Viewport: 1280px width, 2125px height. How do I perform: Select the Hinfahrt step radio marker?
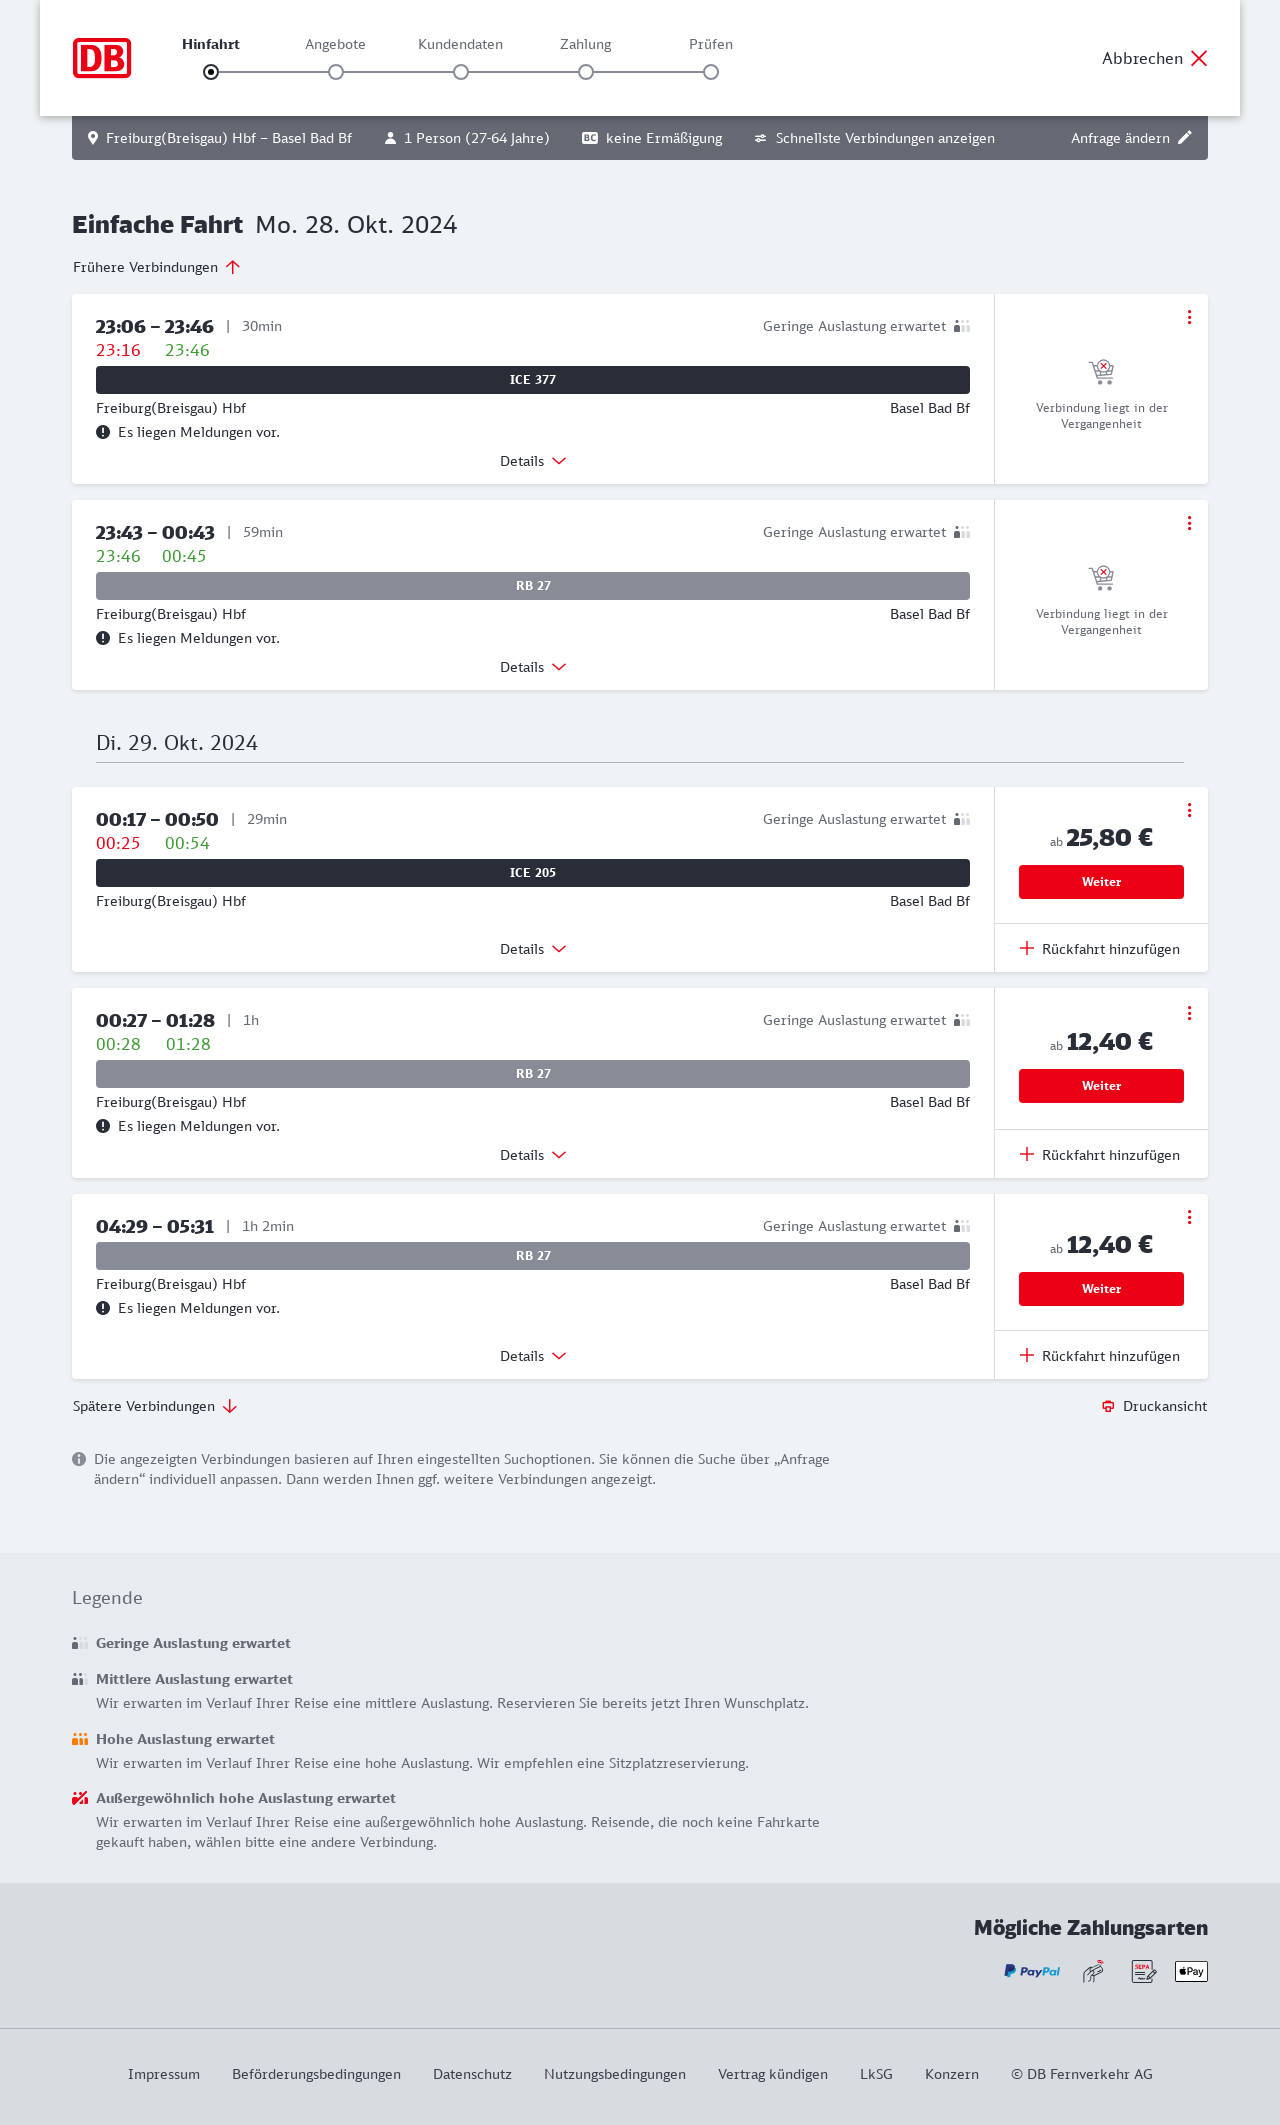click(211, 72)
